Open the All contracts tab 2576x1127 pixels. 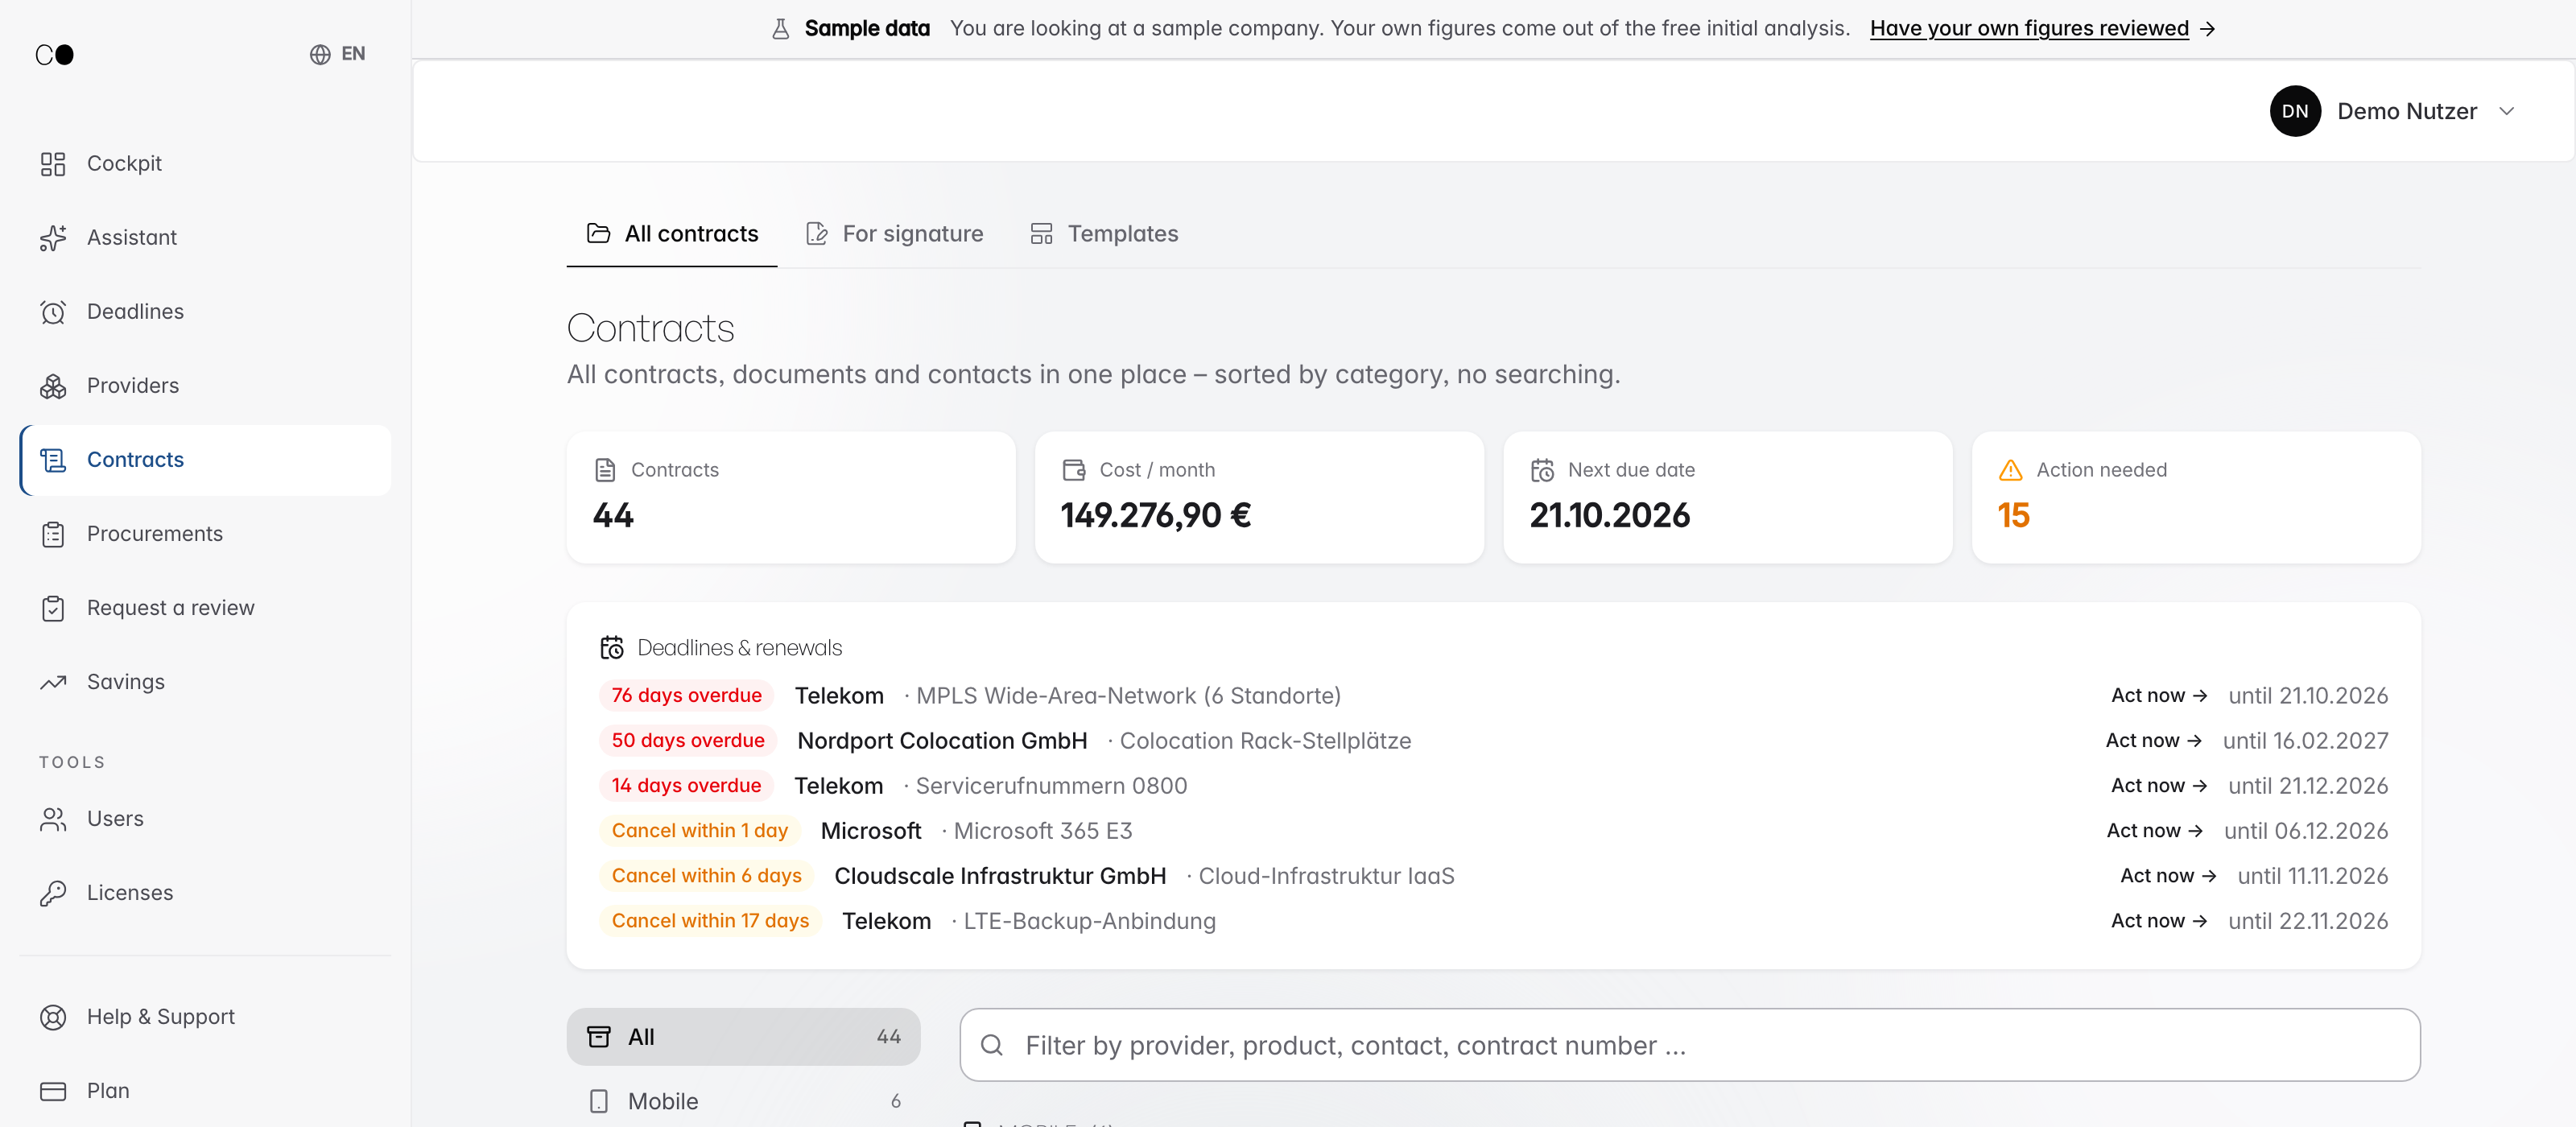(672, 234)
